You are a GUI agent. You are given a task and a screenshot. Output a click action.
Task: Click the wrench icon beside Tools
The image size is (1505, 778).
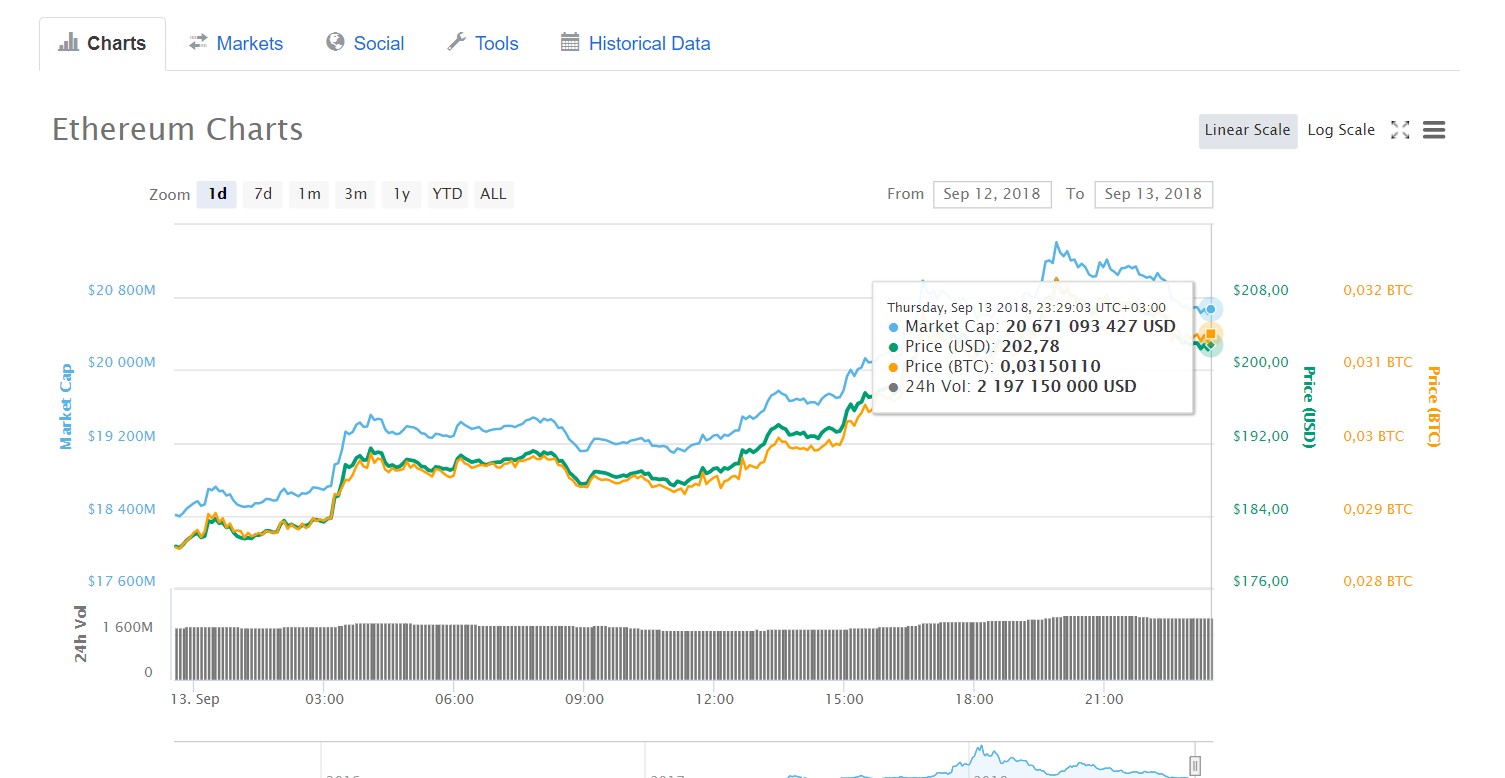pyautogui.click(x=456, y=43)
